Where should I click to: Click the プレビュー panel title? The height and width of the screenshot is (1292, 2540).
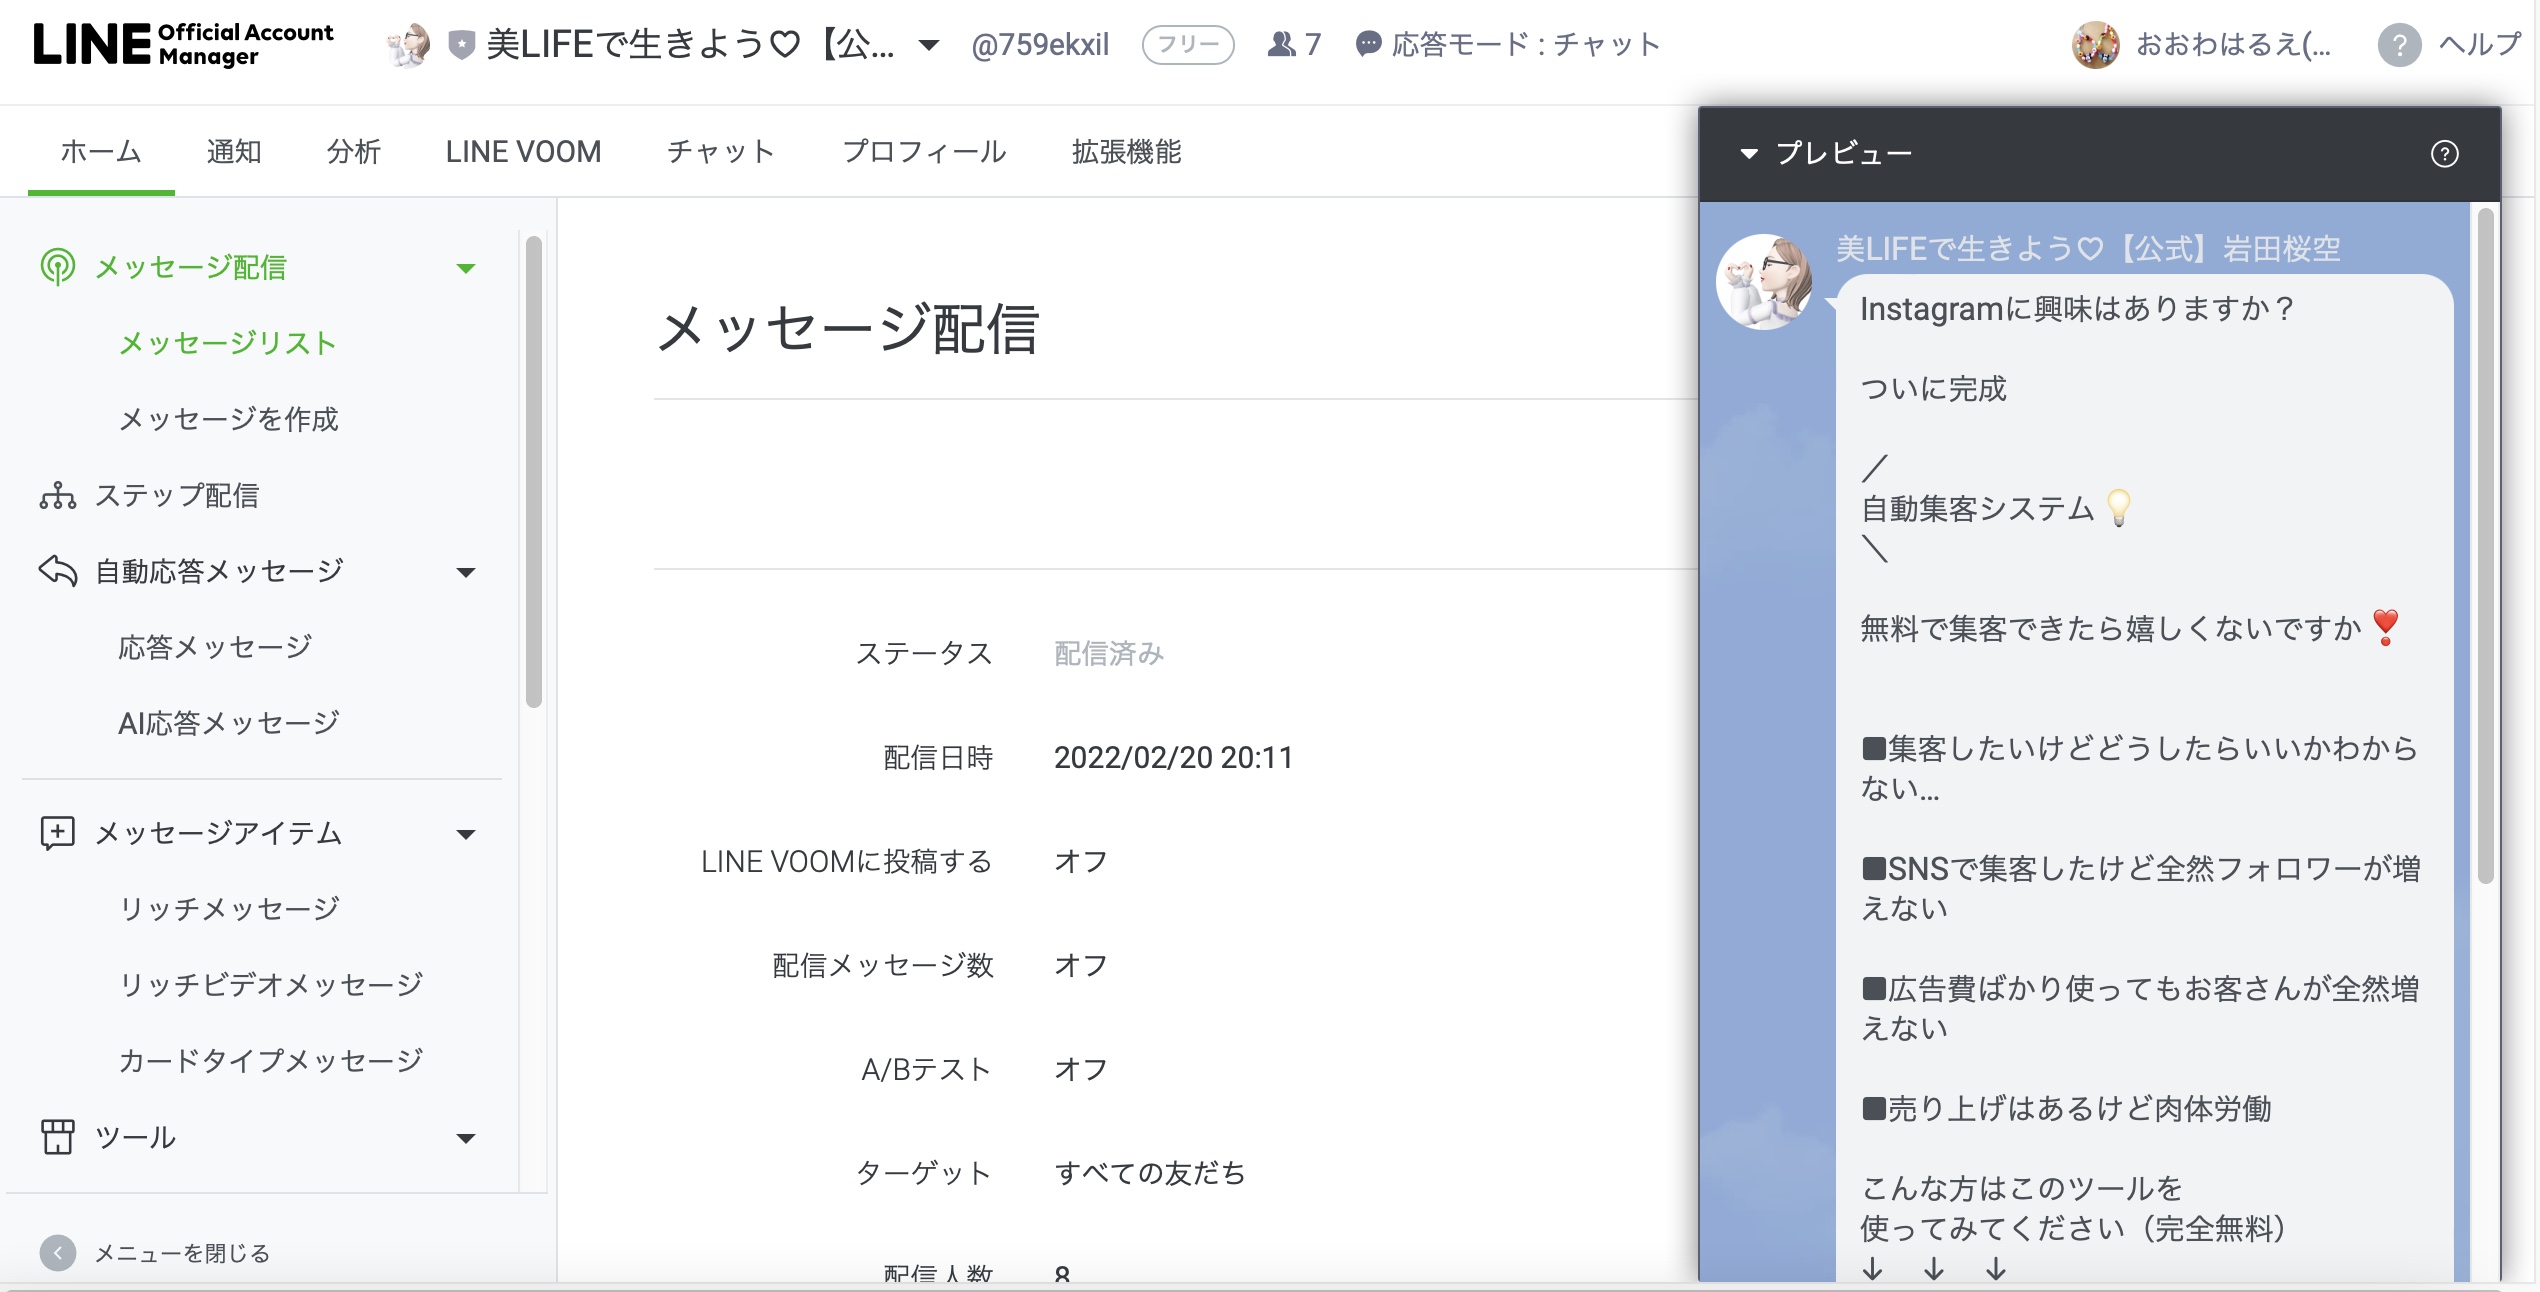pyautogui.click(x=1843, y=154)
